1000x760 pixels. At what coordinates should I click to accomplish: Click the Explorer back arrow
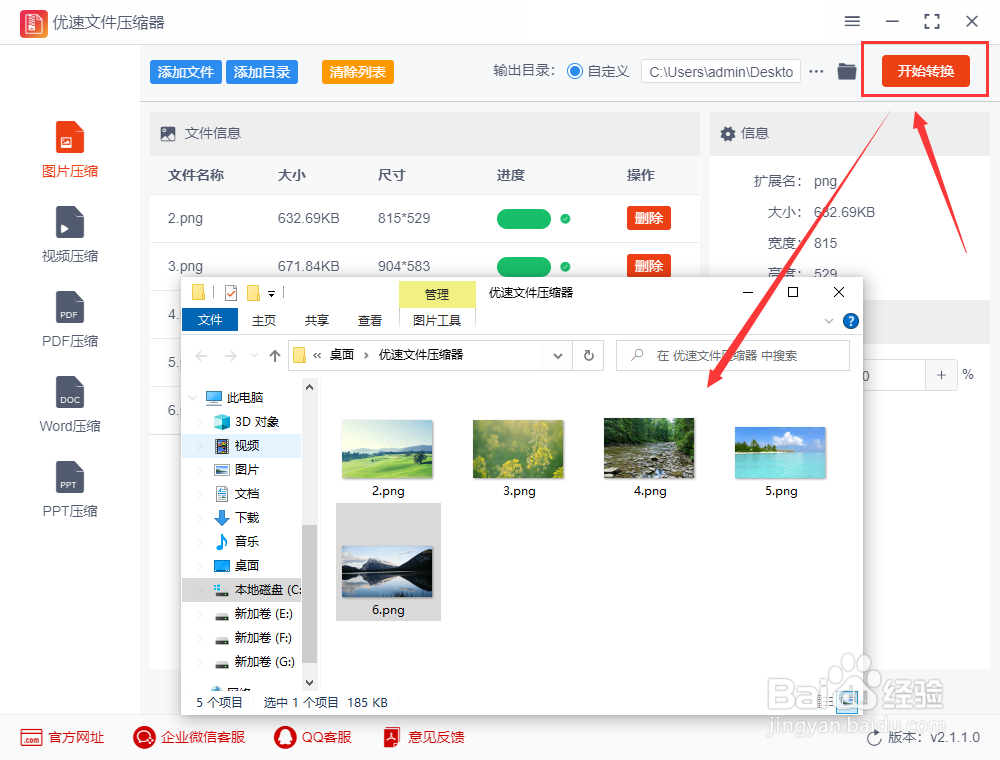click(202, 356)
